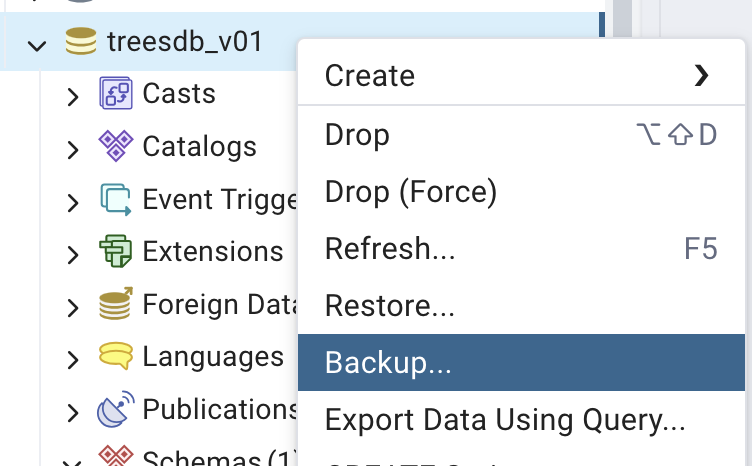Expand the Catalogs tree node
Image resolution: width=752 pixels, height=466 pixels.
(x=72, y=149)
